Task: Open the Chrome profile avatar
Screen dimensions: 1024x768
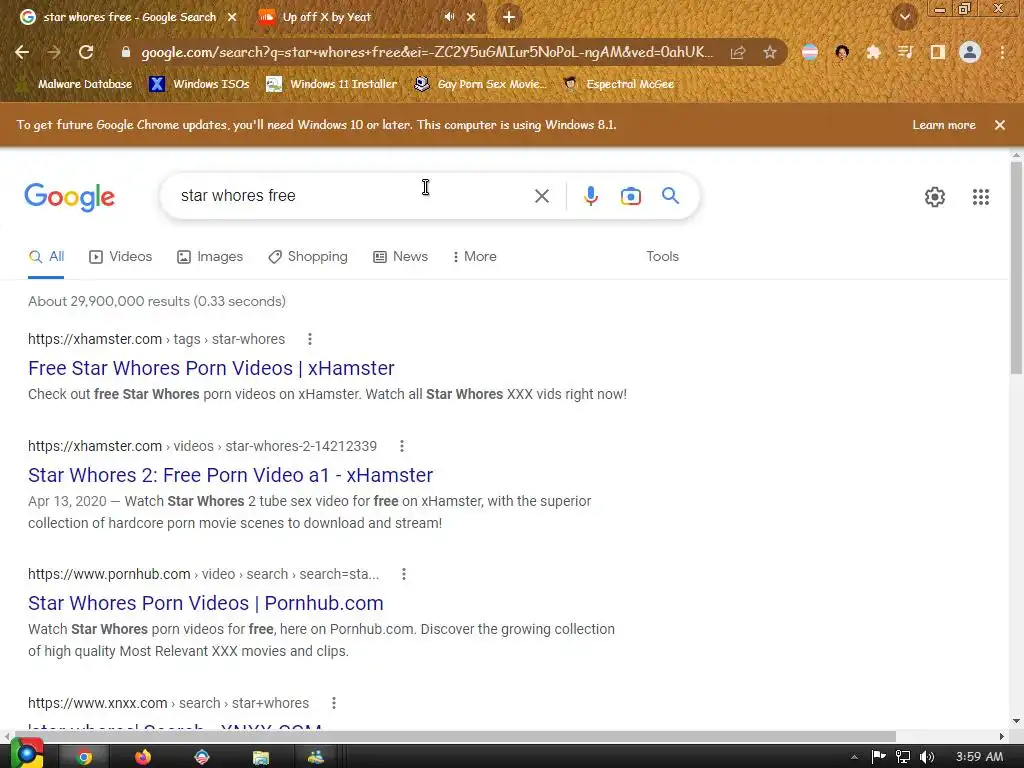Action: coord(970,52)
